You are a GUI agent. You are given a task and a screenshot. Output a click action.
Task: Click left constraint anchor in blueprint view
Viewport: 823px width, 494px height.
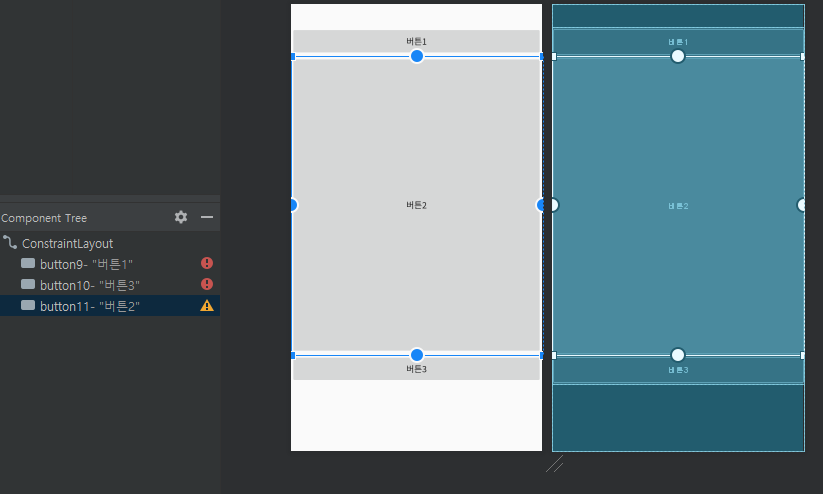pos(555,205)
